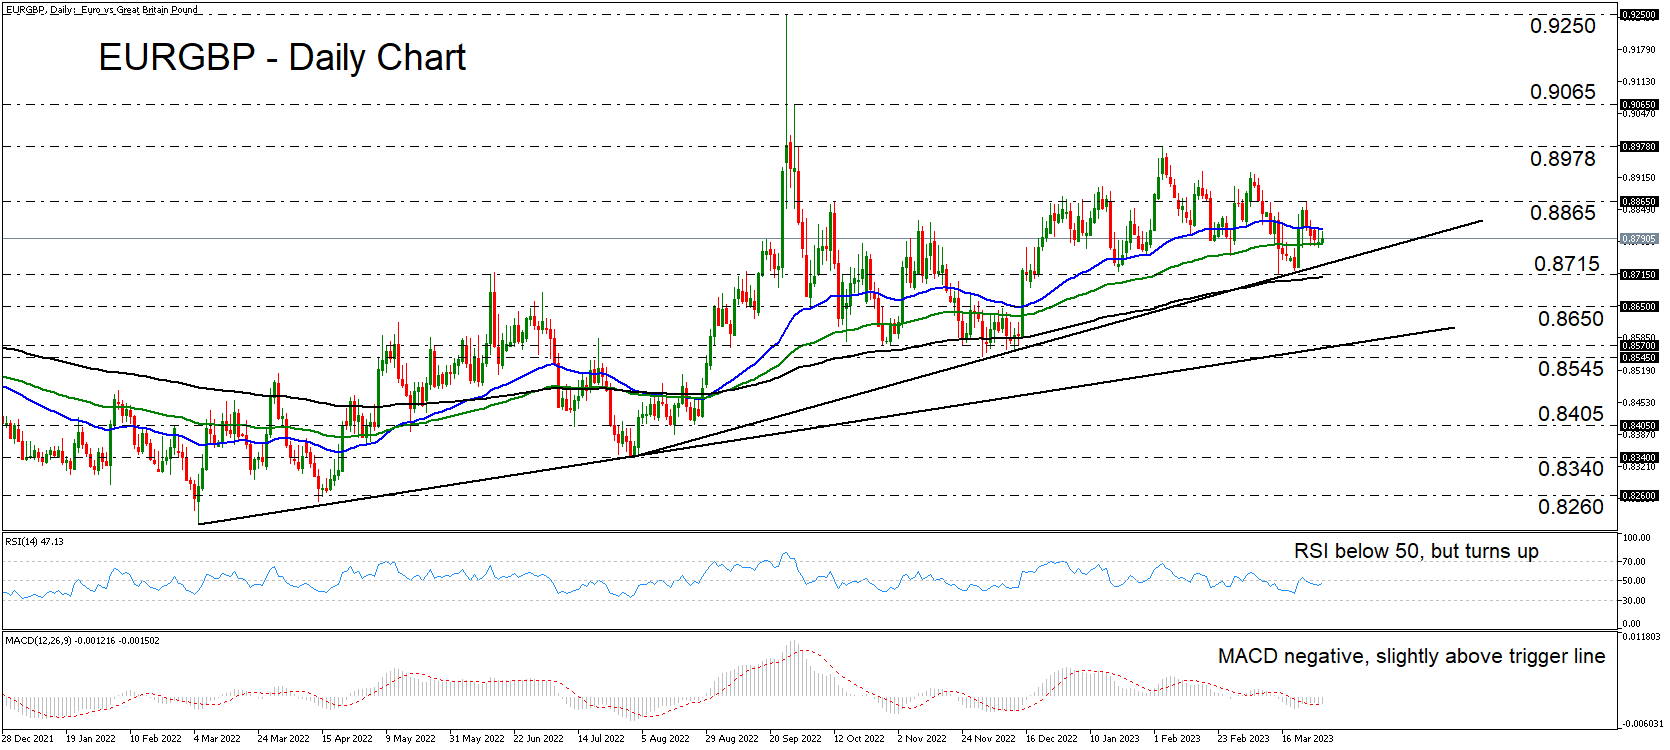The image size is (1670, 750).
Task: Click the 0.87905 current price tag
Action: coord(1639,239)
